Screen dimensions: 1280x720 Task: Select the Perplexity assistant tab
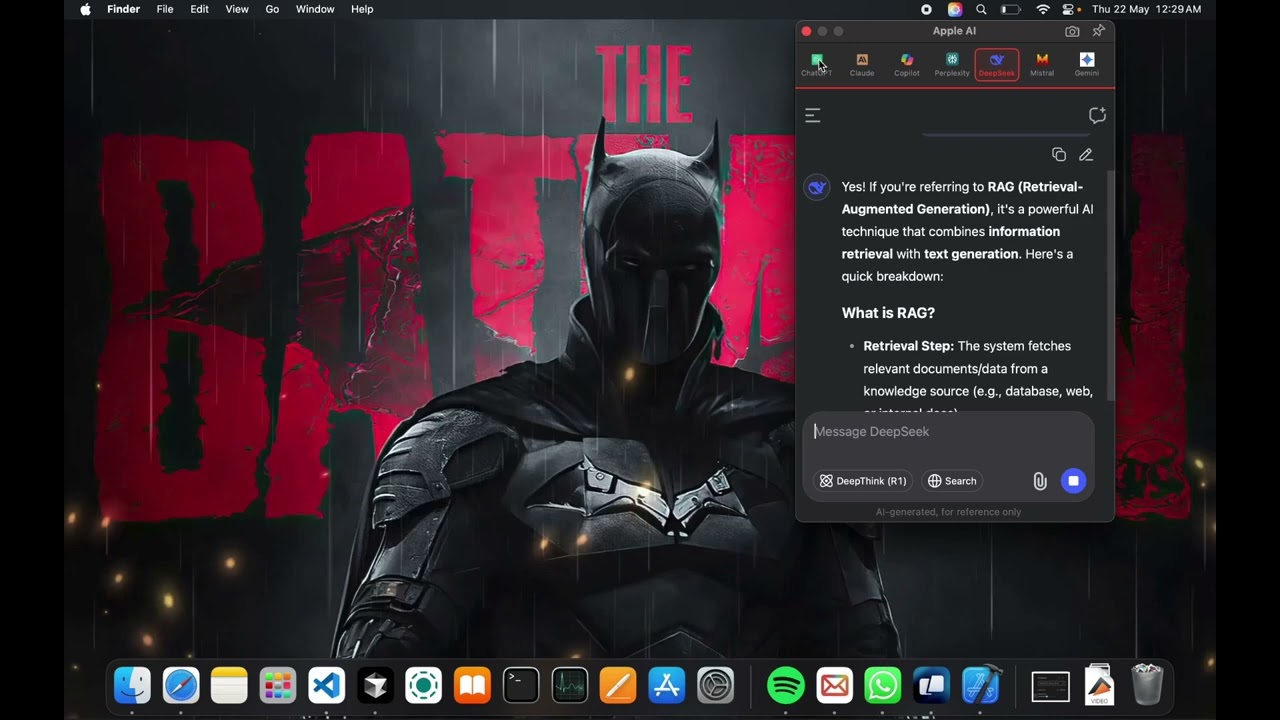point(952,65)
